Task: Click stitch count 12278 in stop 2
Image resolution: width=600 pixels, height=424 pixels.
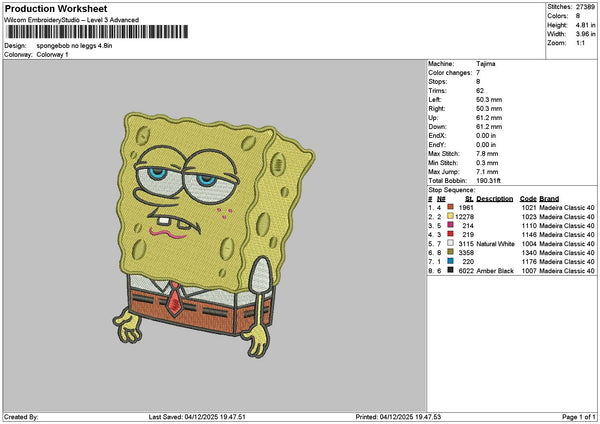Action: click(464, 217)
